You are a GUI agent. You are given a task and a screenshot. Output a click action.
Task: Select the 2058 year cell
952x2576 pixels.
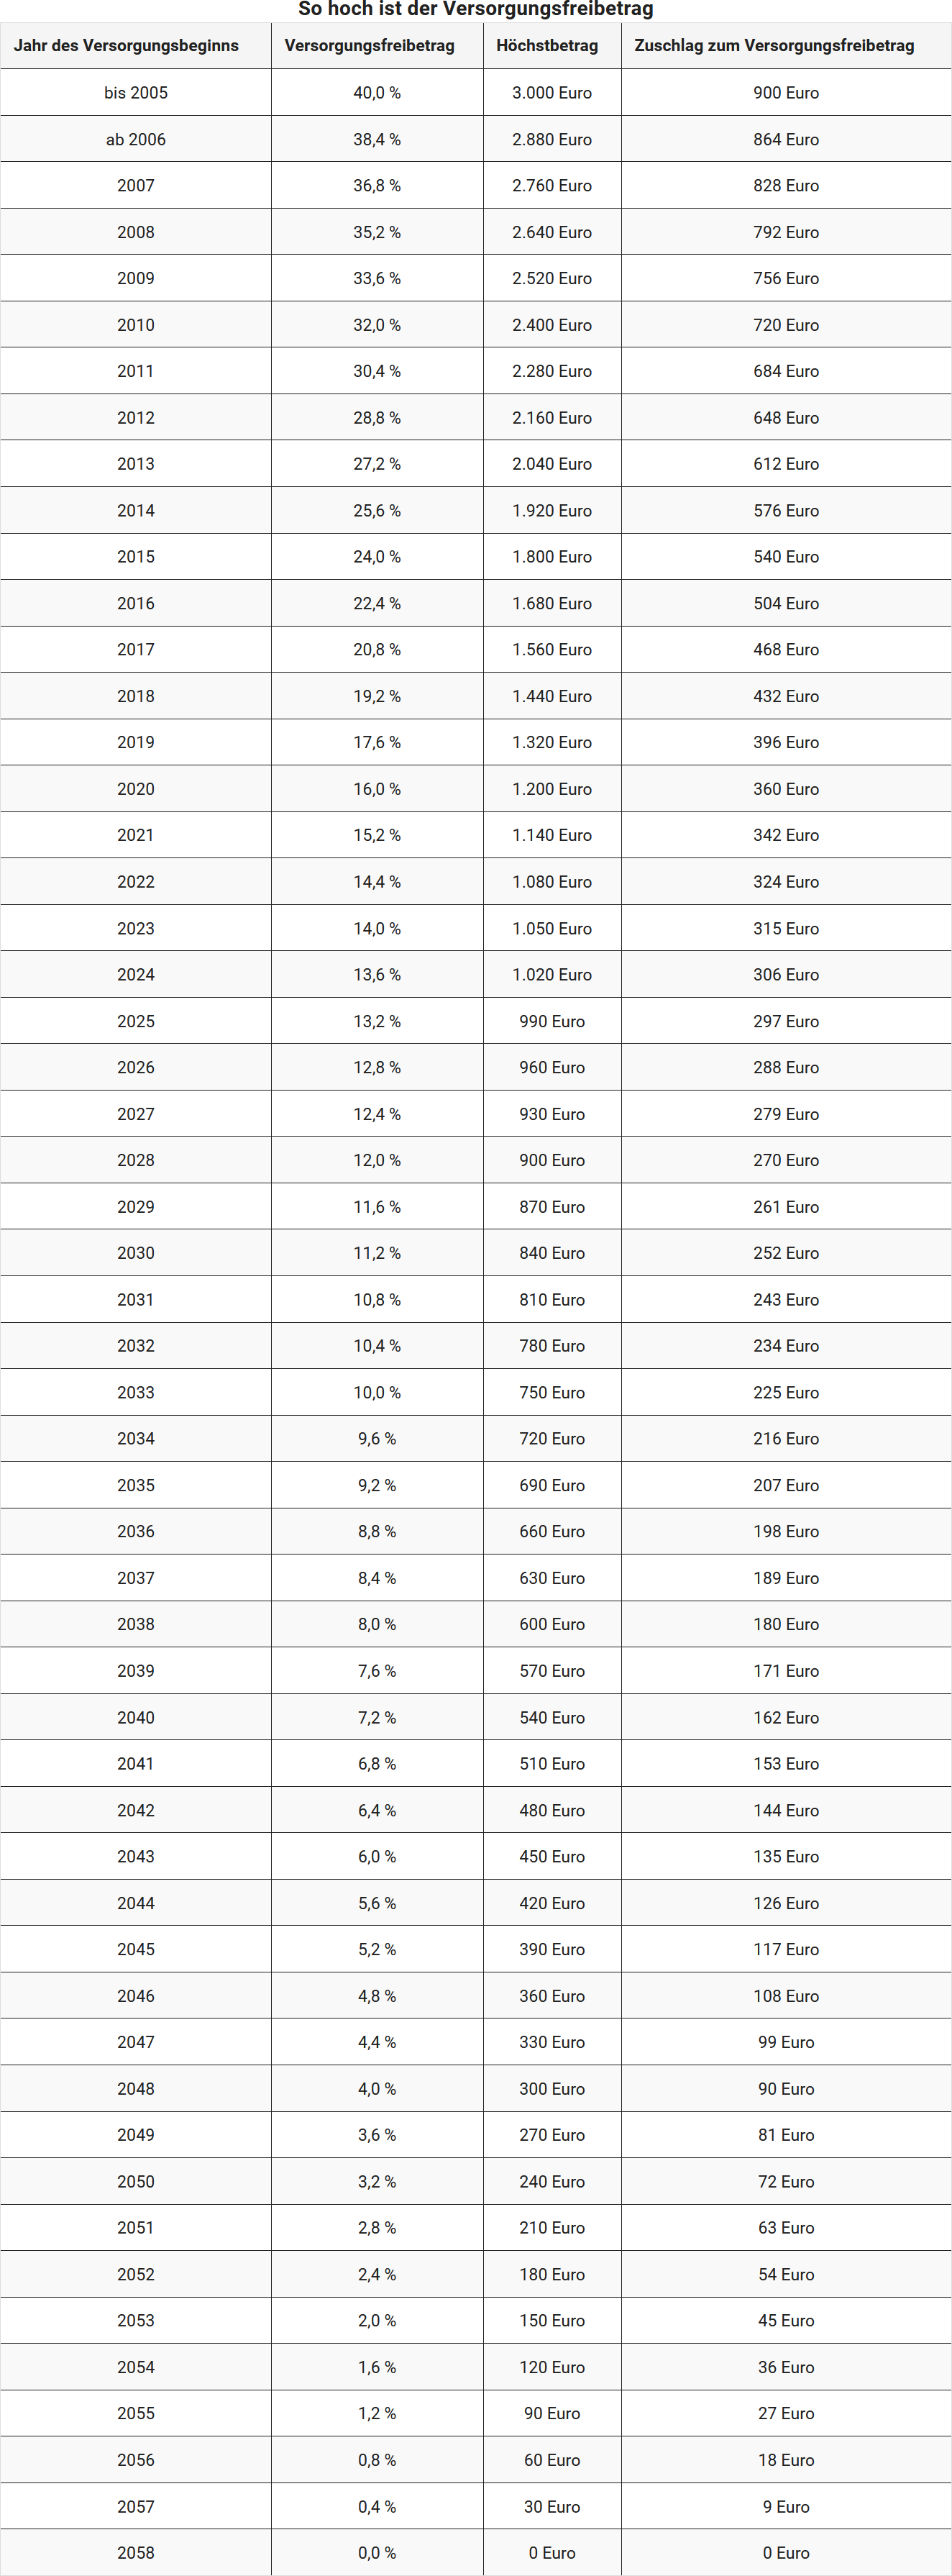136,2553
